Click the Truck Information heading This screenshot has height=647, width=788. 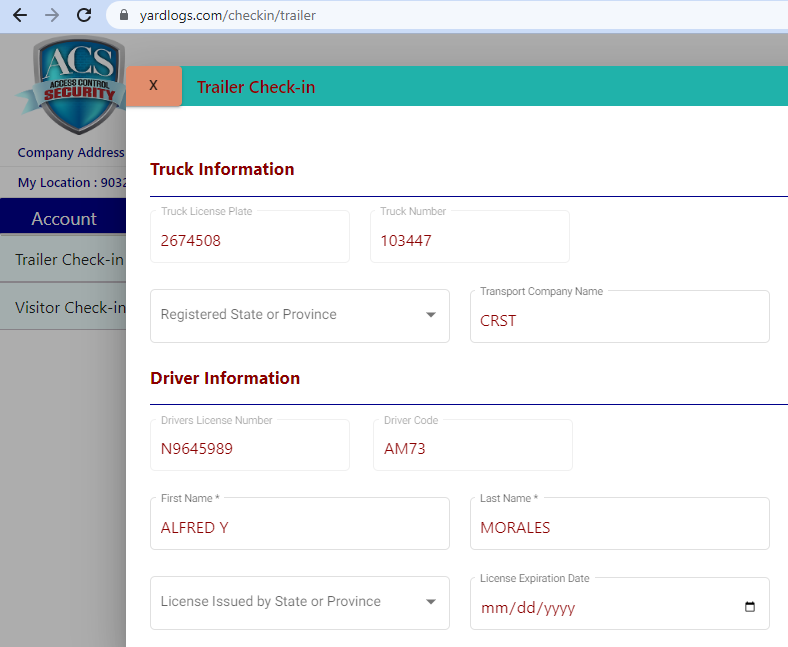[222, 169]
